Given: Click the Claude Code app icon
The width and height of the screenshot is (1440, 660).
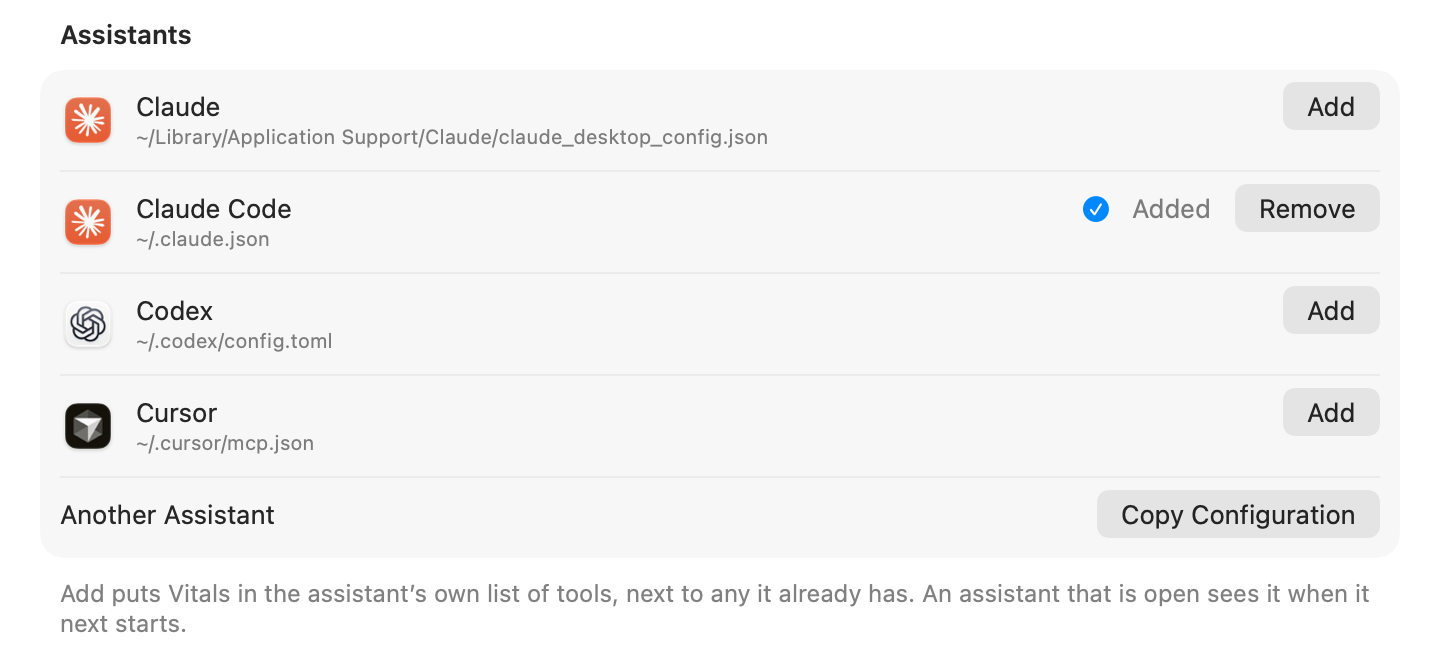Looking at the screenshot, I should (88, 222).
